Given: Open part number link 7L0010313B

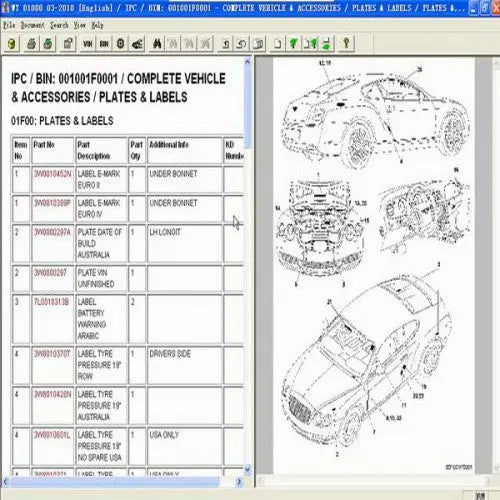Looking at the screenshot, I should [x=51, y=302].
